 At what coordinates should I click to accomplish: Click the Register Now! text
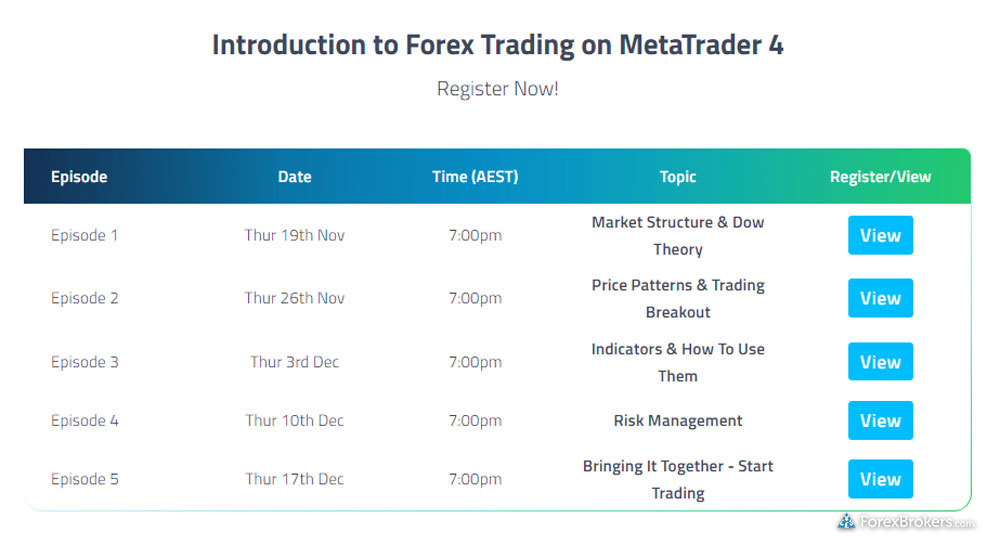[x=497, y=89]
